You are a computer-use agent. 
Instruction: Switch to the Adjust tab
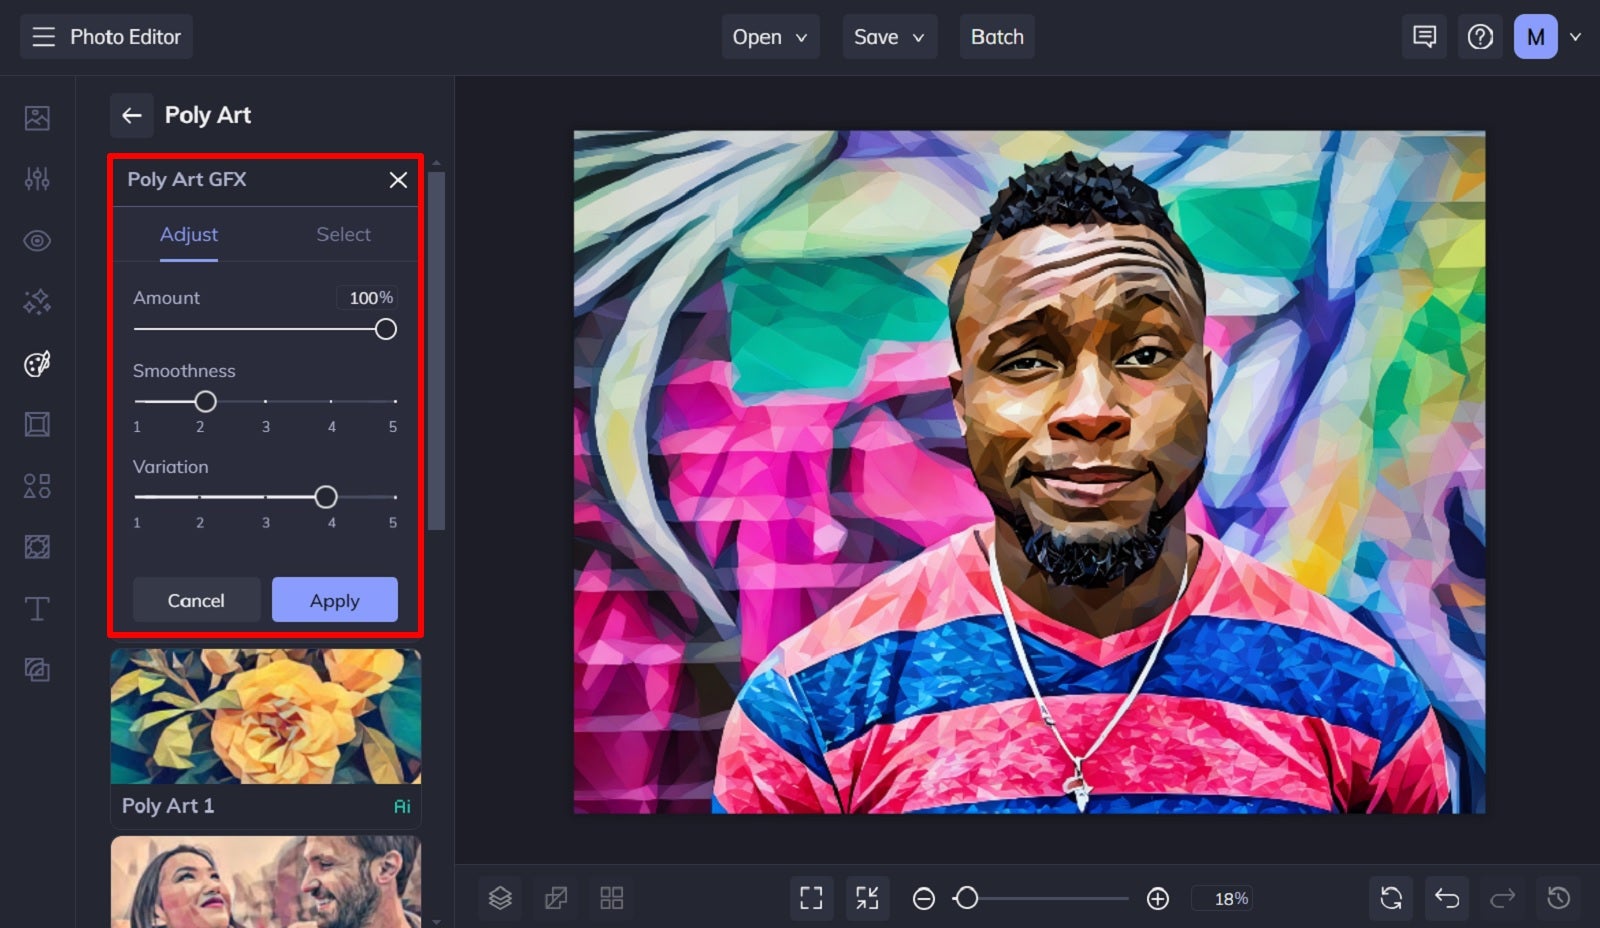tap(189, 234)
